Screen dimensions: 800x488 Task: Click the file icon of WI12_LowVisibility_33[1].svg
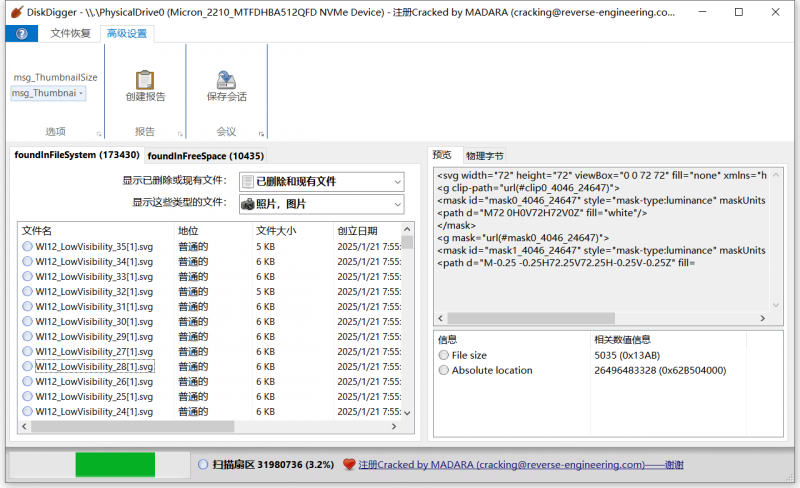(x=28, y=276)
